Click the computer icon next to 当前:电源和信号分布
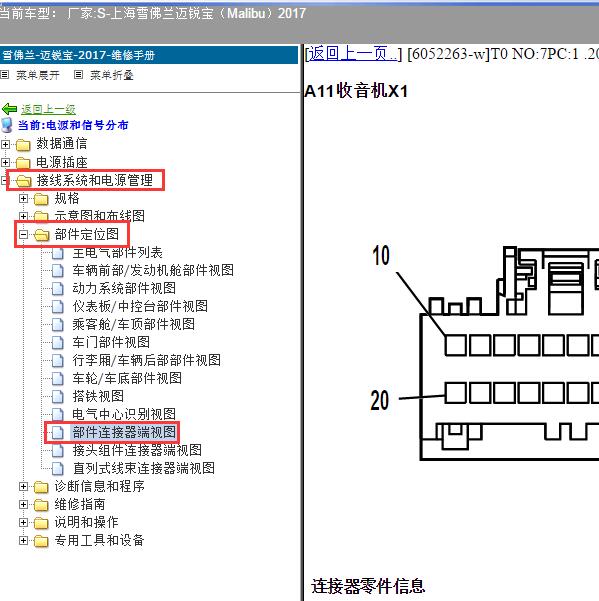Screen dimensions: 599x601 tap(7, 125)
